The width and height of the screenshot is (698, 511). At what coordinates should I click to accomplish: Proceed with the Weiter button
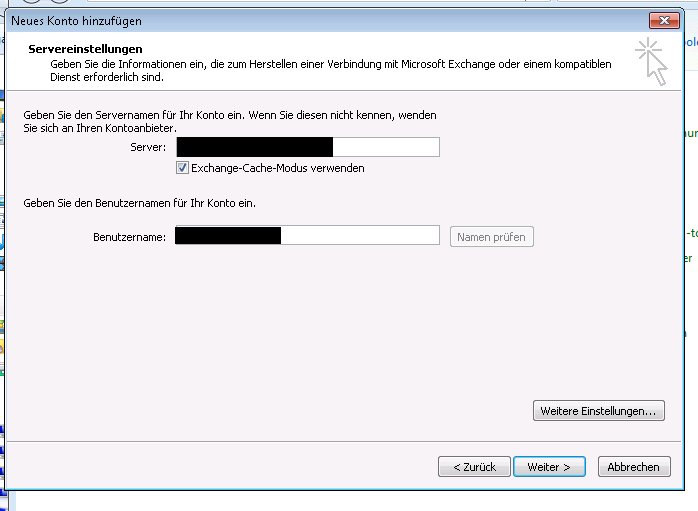click(549, 466)
